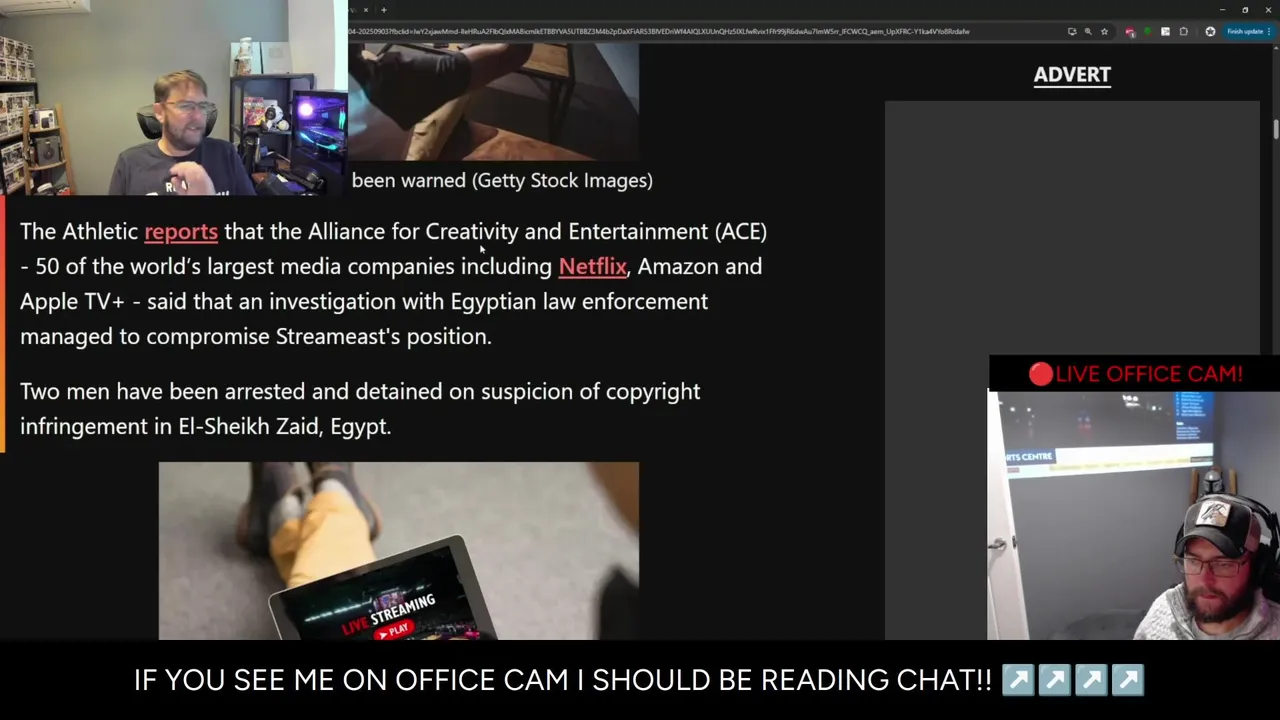Open a new browser tab with the plus button

pyautogui.click(x=383, y=10)
